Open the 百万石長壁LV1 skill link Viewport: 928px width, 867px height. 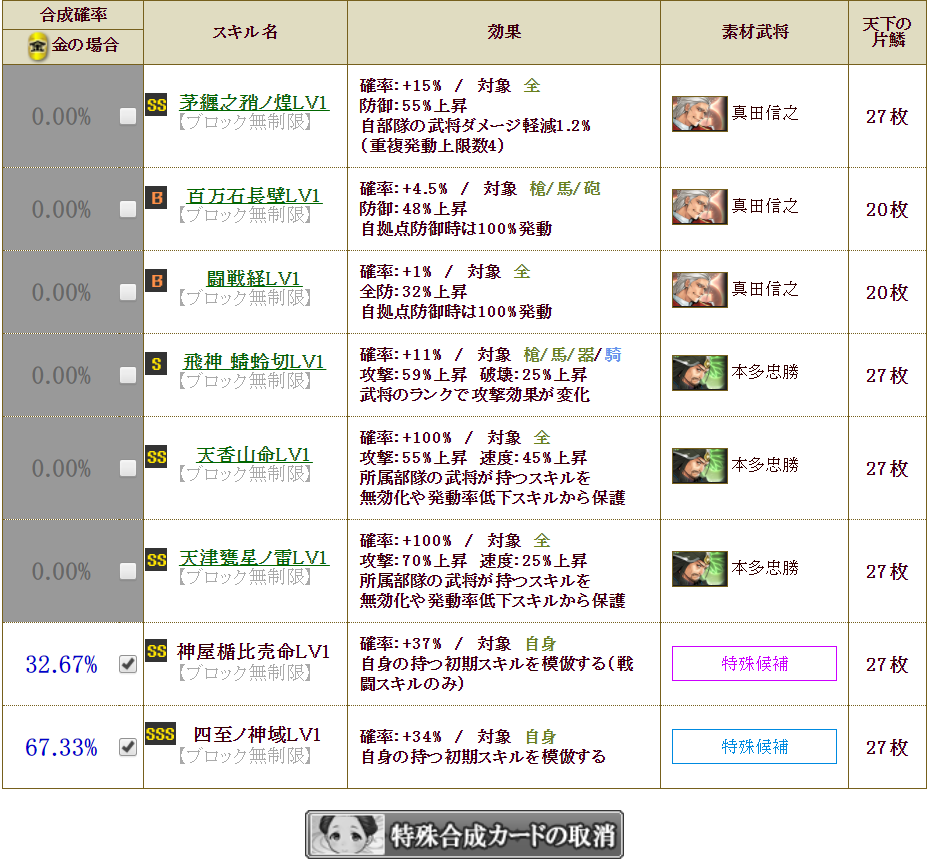[254, 196]
